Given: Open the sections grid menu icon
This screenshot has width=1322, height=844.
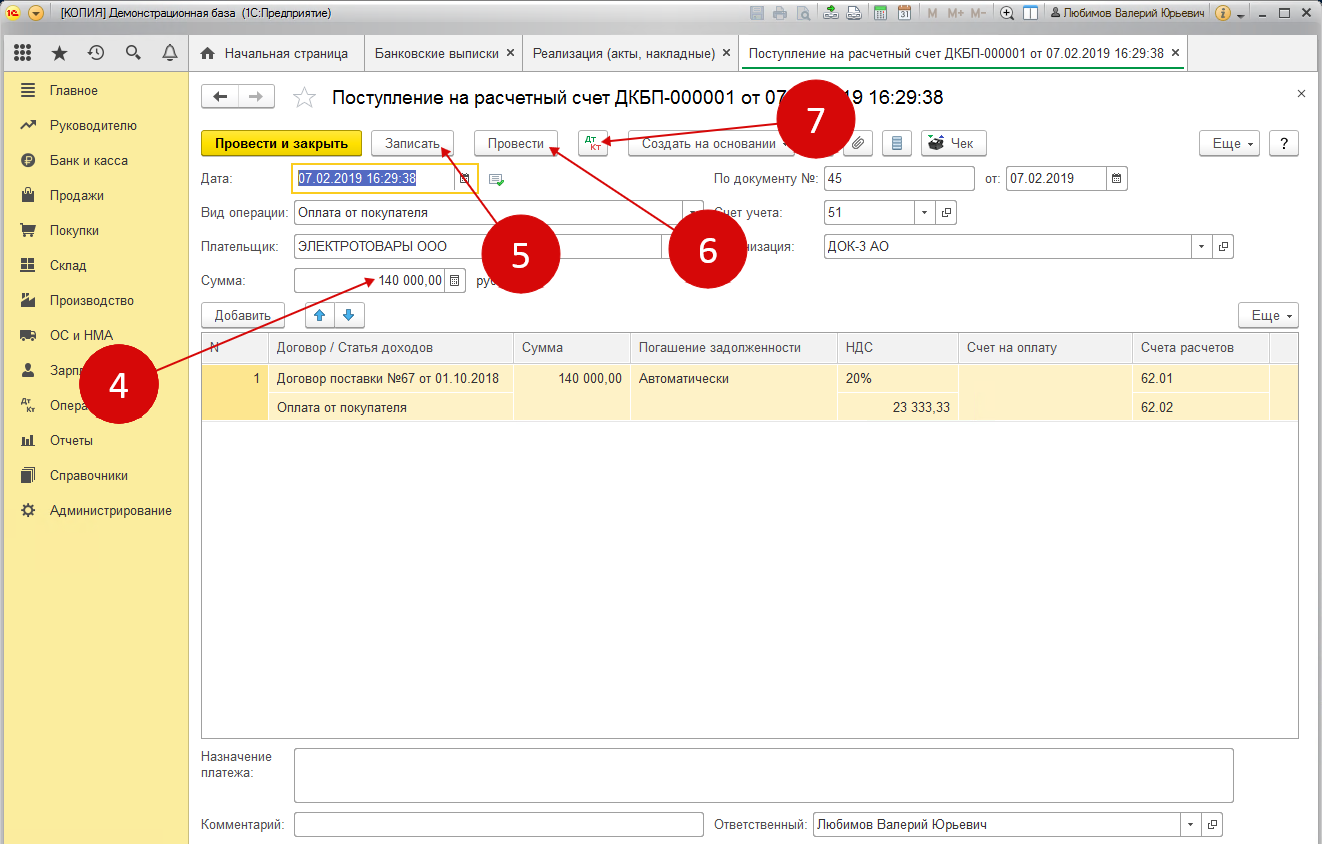Looking at the screenshot, I should (x=22, y=53).
